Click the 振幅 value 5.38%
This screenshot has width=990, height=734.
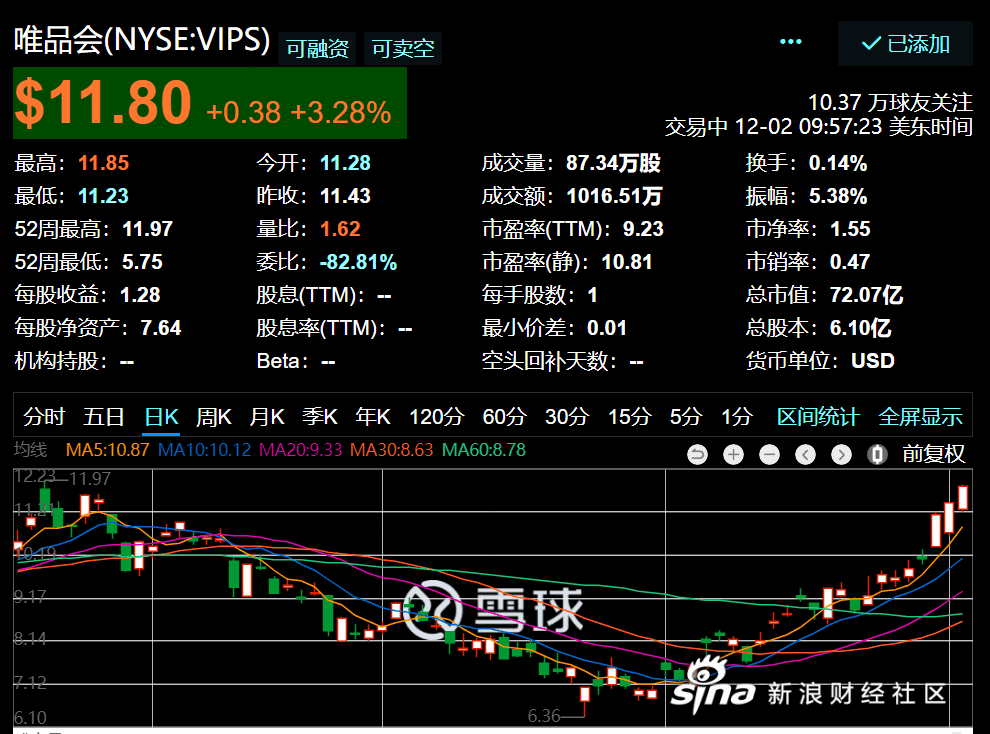click(838, 196)
